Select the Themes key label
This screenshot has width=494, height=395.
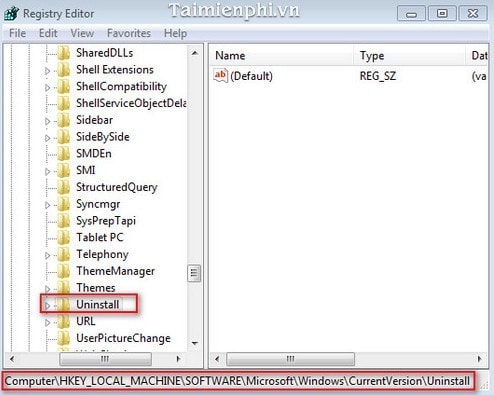(x=96, y=288)
